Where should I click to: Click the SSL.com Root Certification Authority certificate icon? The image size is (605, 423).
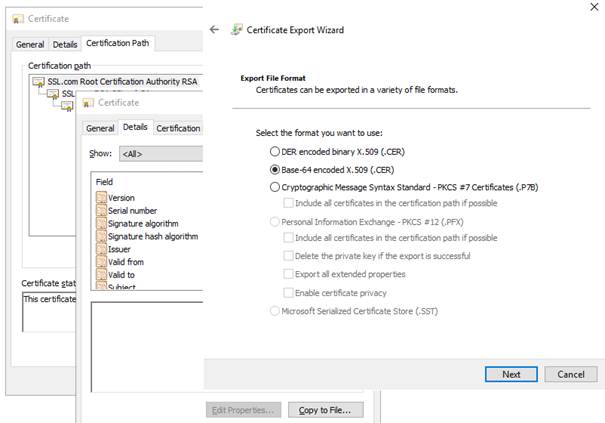39,81
